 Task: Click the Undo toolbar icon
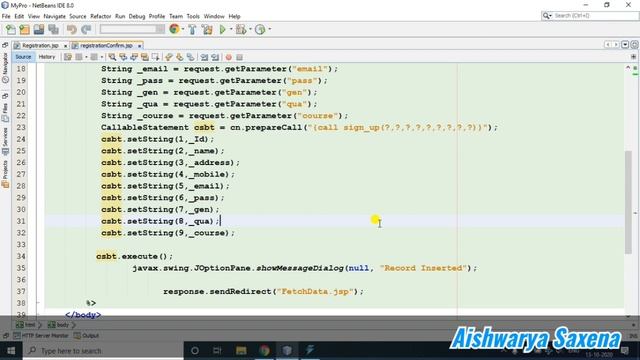72,29
